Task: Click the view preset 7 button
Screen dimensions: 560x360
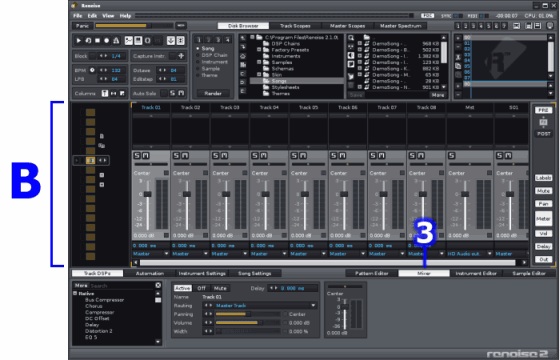Action: coord(504,26)
